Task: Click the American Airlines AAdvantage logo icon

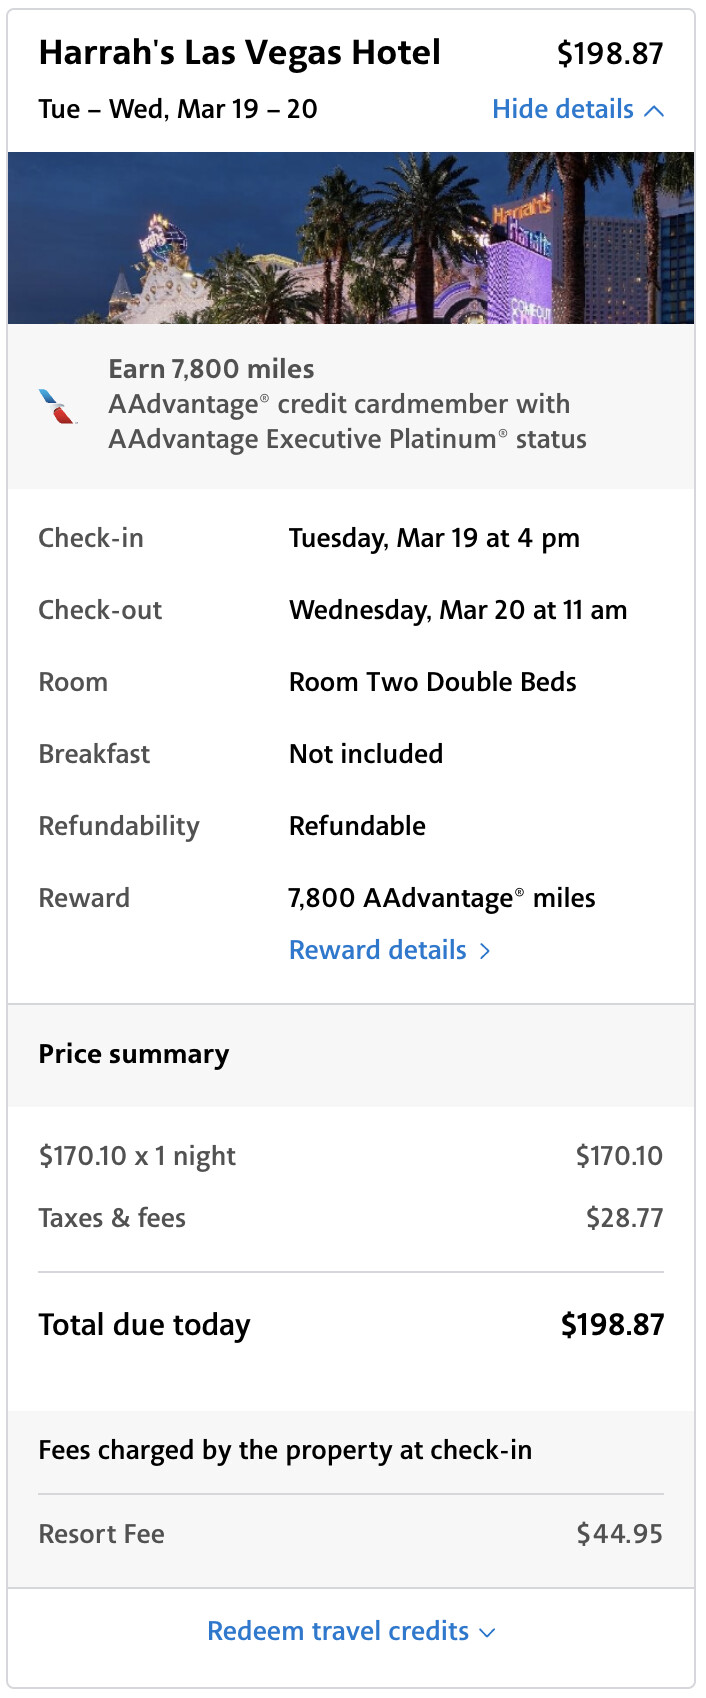Action: pyautogui.click(x=58, y=406)
